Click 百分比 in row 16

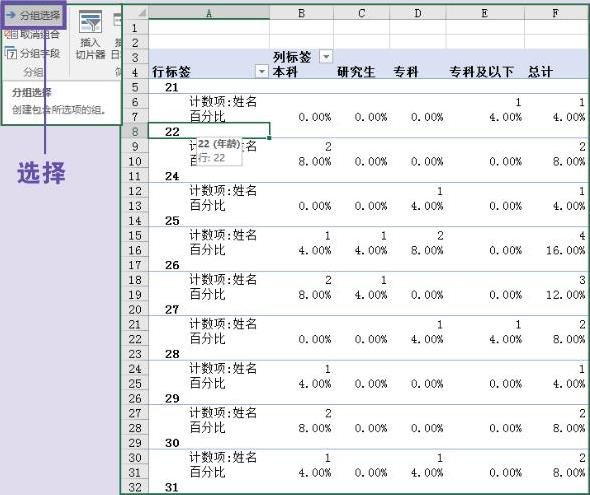(207, 250)
